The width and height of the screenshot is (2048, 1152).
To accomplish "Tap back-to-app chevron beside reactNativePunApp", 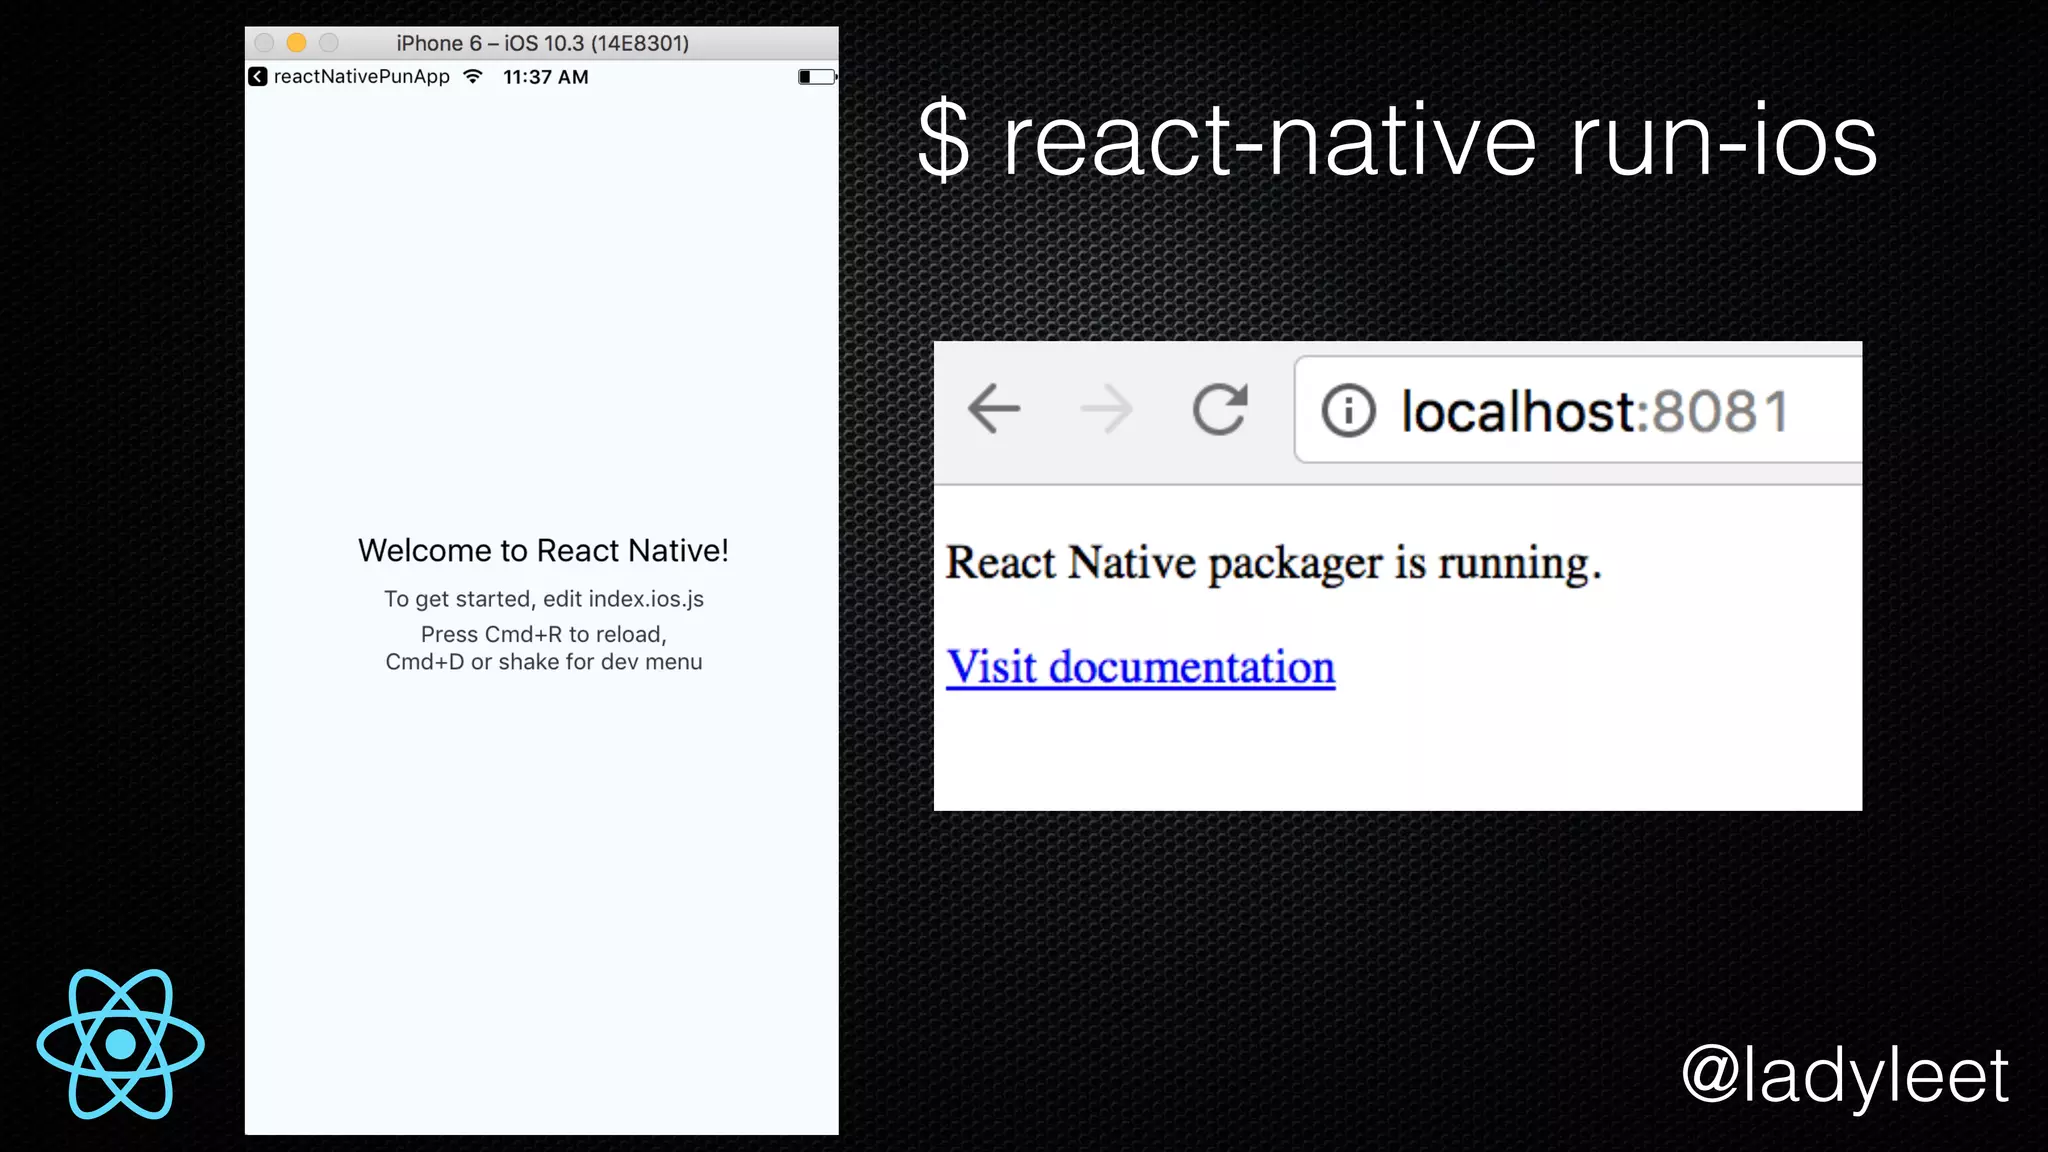I will pyautogui.click(x=257, y=77).
